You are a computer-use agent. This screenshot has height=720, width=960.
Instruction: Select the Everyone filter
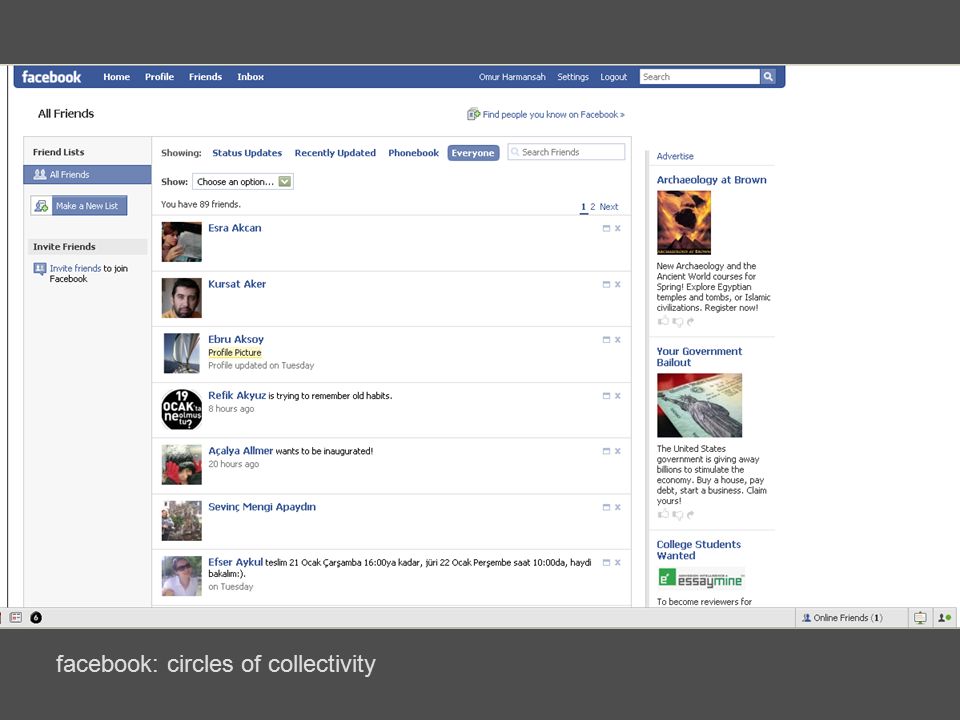pyautogui.click(x=473, y=153)
